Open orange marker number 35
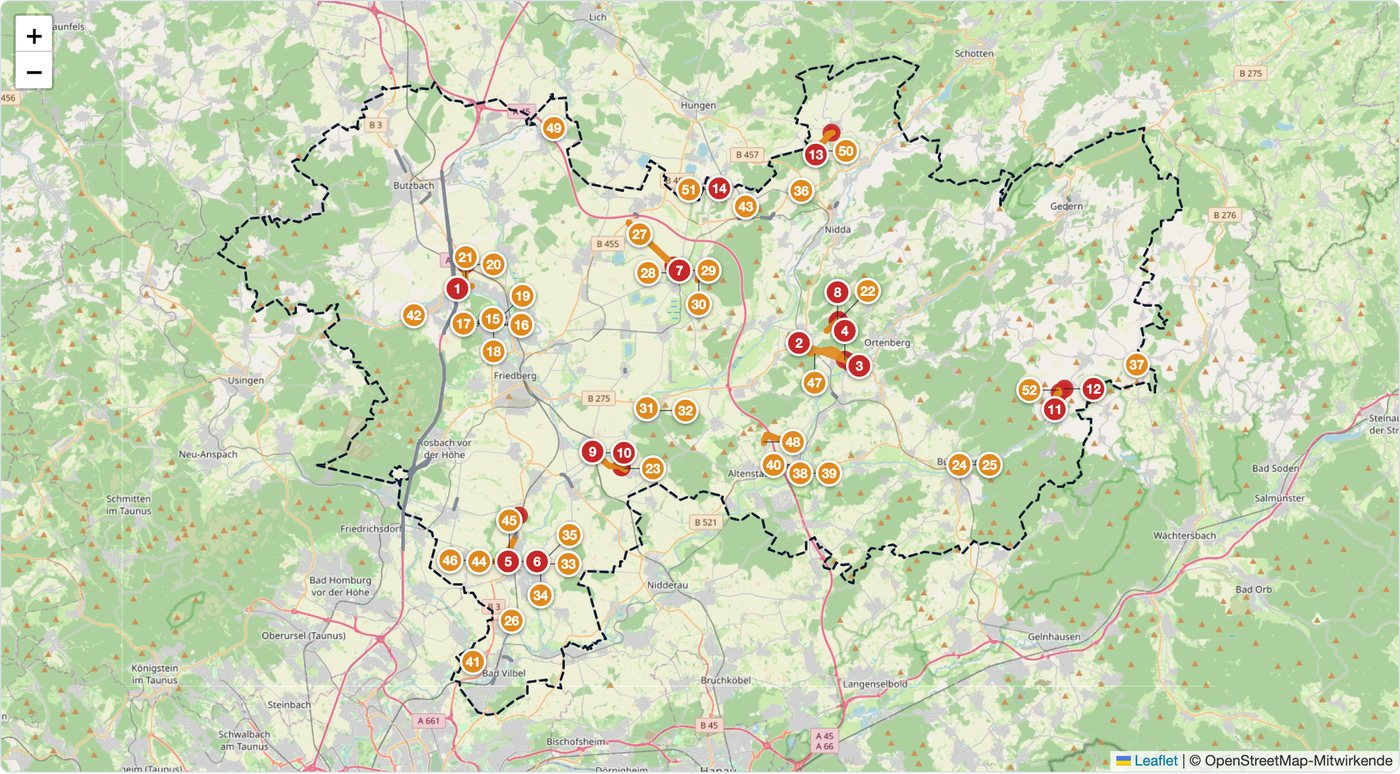Screen dimensions: 1400x774 pos(569,535)
